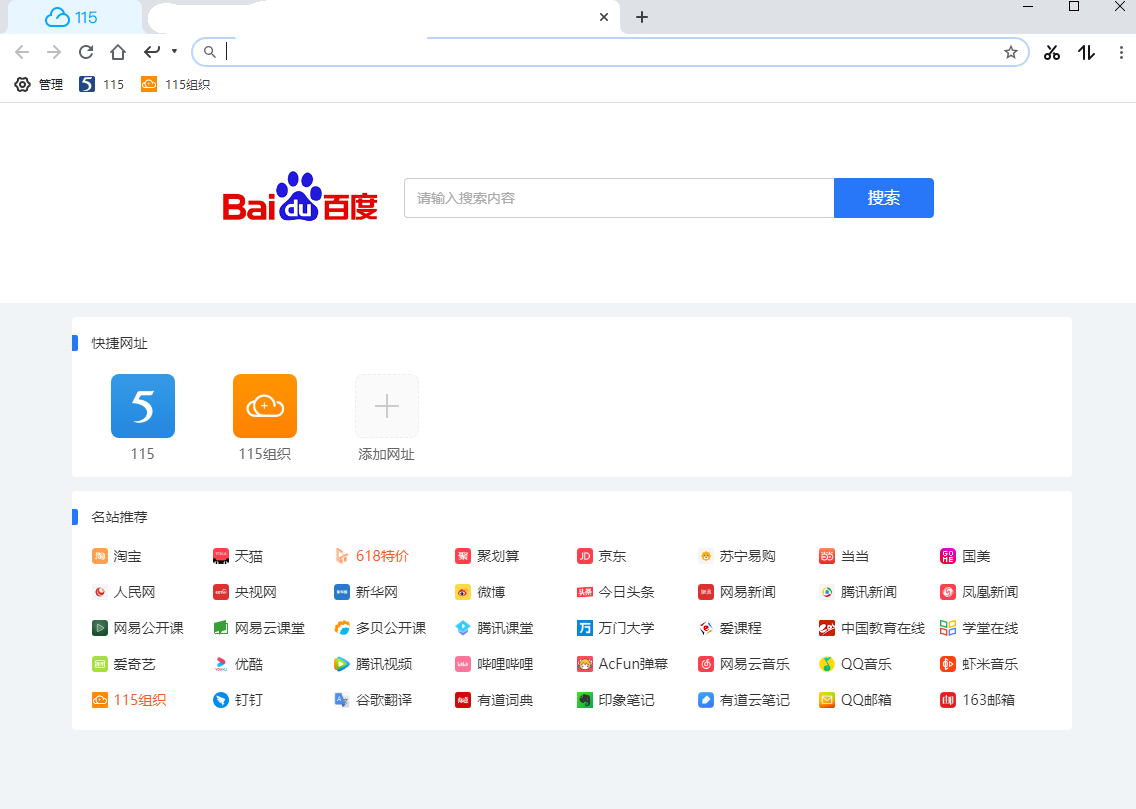Open the 聚划算 site link
This screenshot has height=809, width=1136.
(487, 556)
